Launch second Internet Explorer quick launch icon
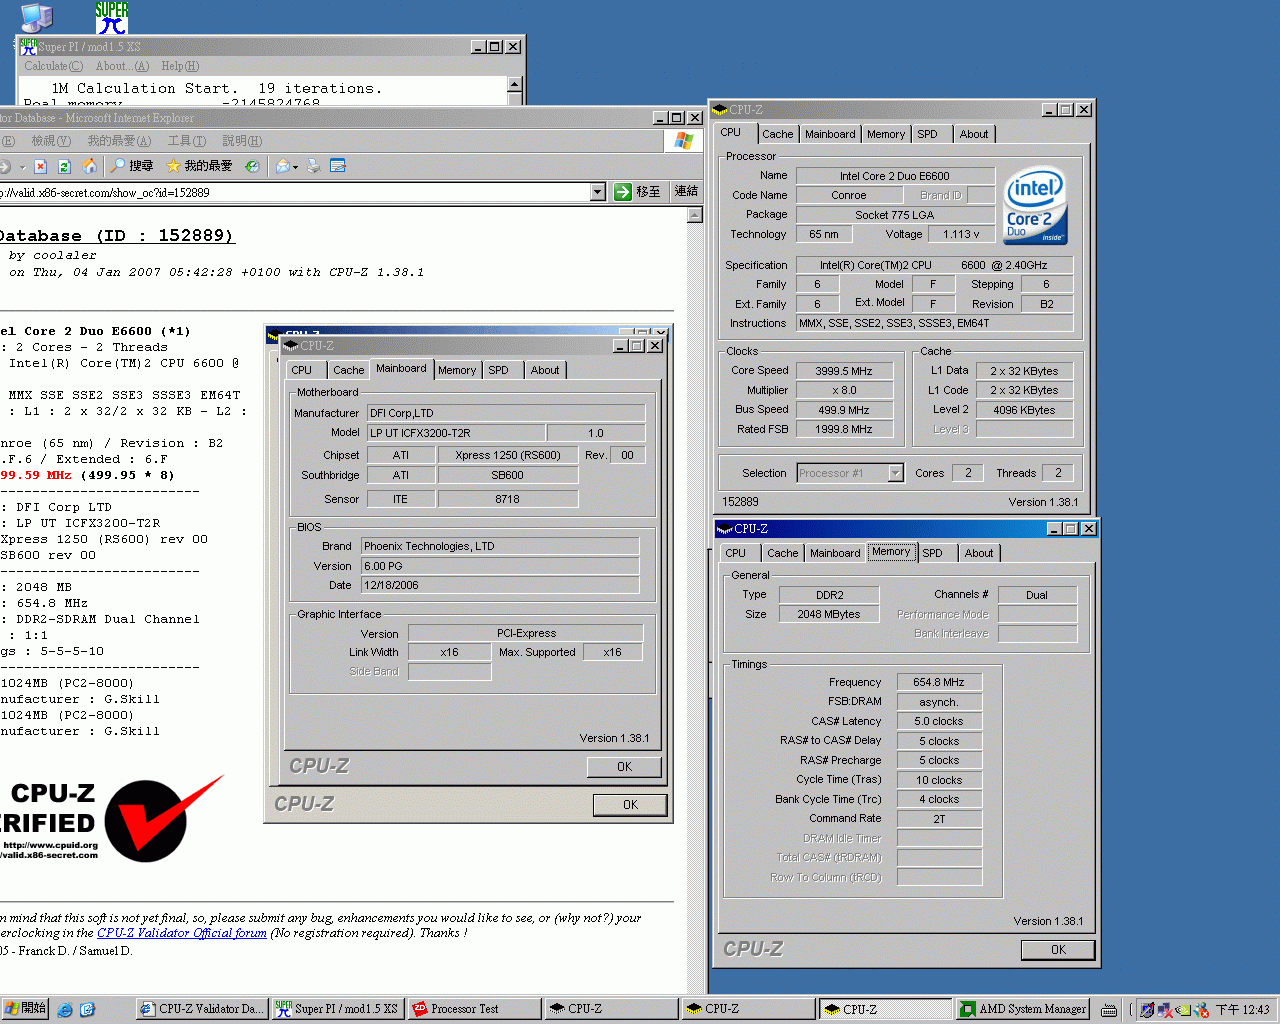Image resolution: width=1280 pixels, height=1024 pixels. 87,1010
